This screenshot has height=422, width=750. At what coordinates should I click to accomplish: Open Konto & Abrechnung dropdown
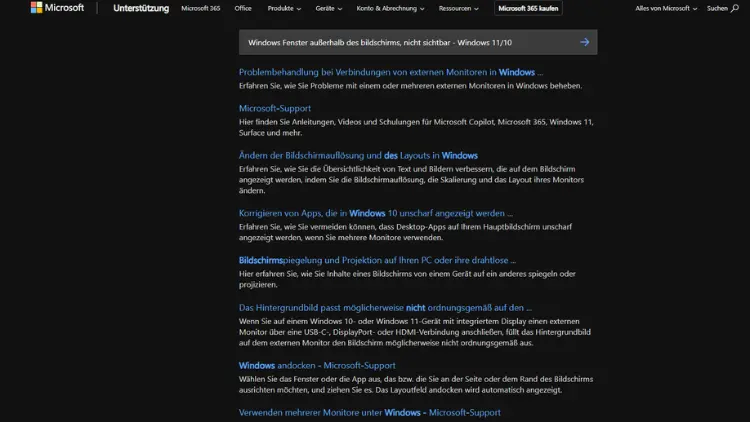pyautogui.click(x=390, y=9)
